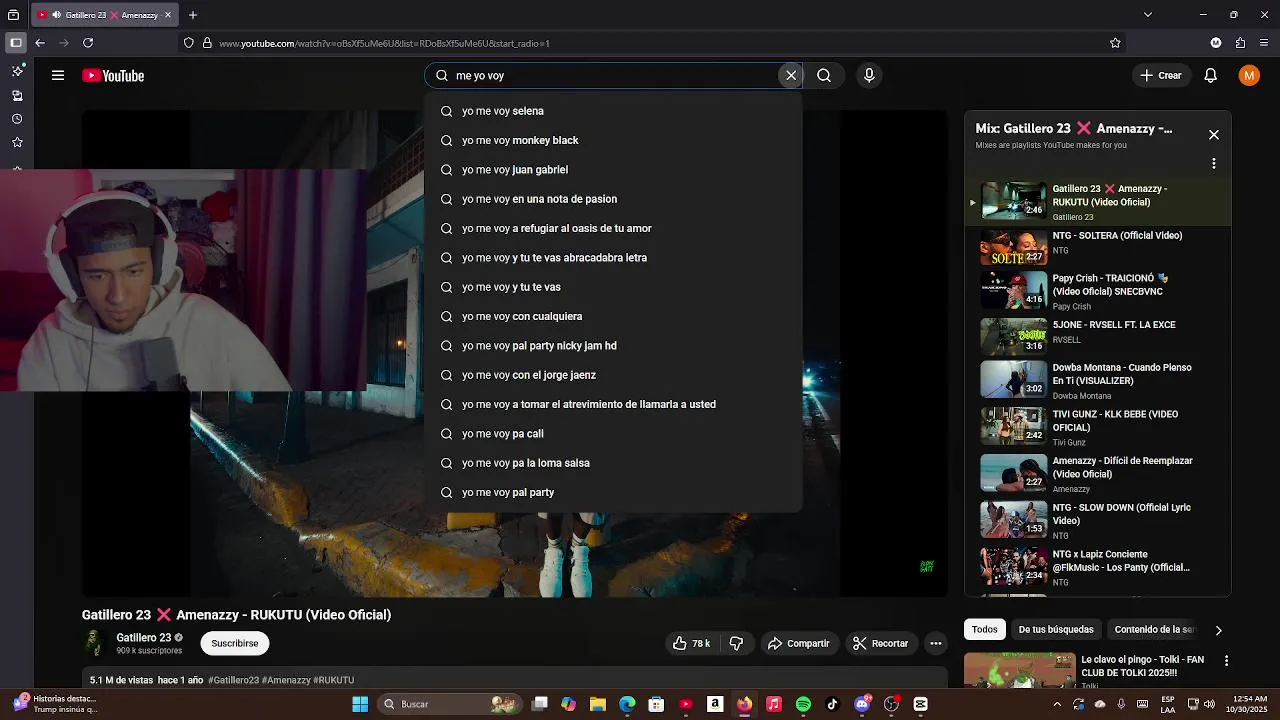Open the browser application menu

point(1265,43)
